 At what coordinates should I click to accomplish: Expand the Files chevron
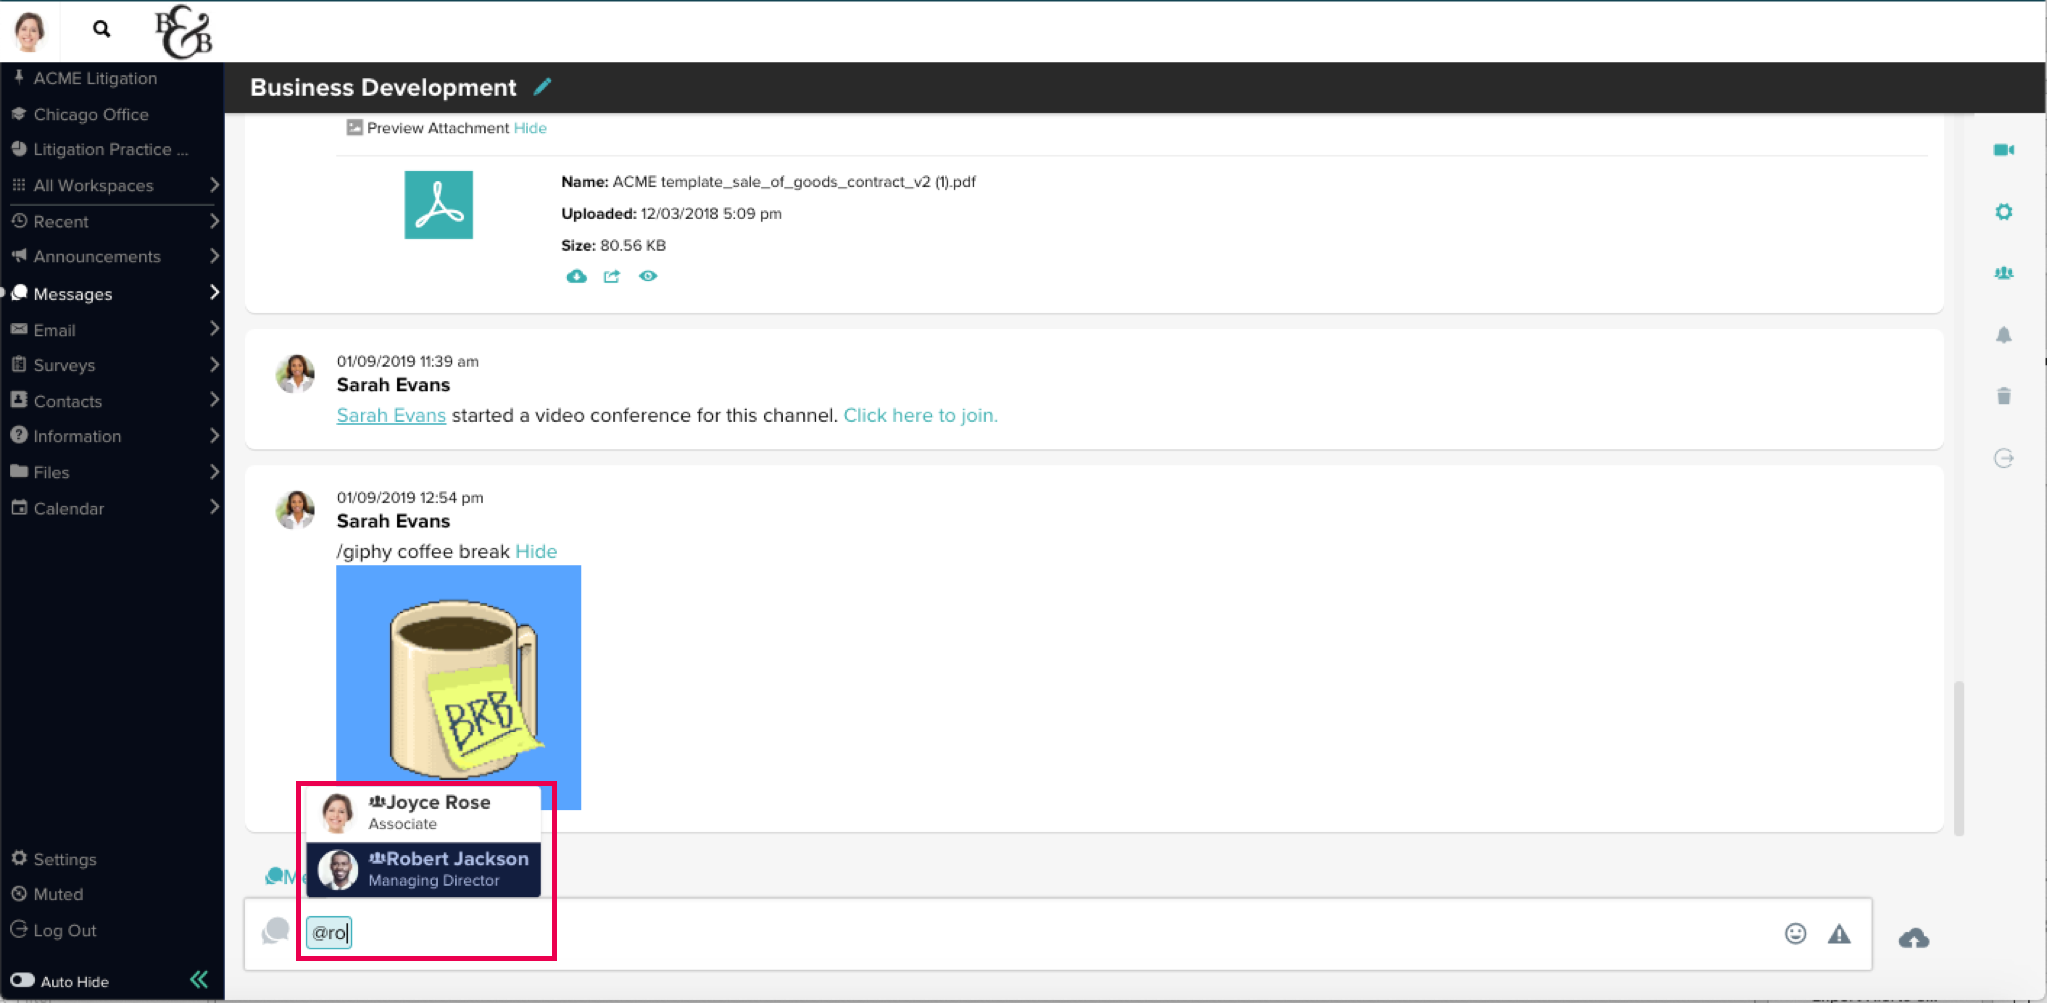214,471
